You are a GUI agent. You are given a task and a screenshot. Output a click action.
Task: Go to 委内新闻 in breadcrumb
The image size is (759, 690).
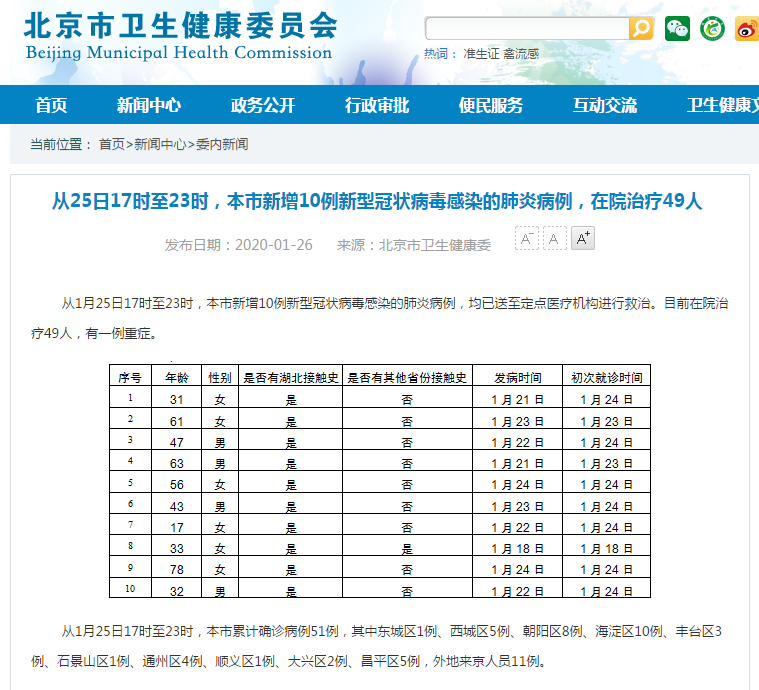(222, 144)
